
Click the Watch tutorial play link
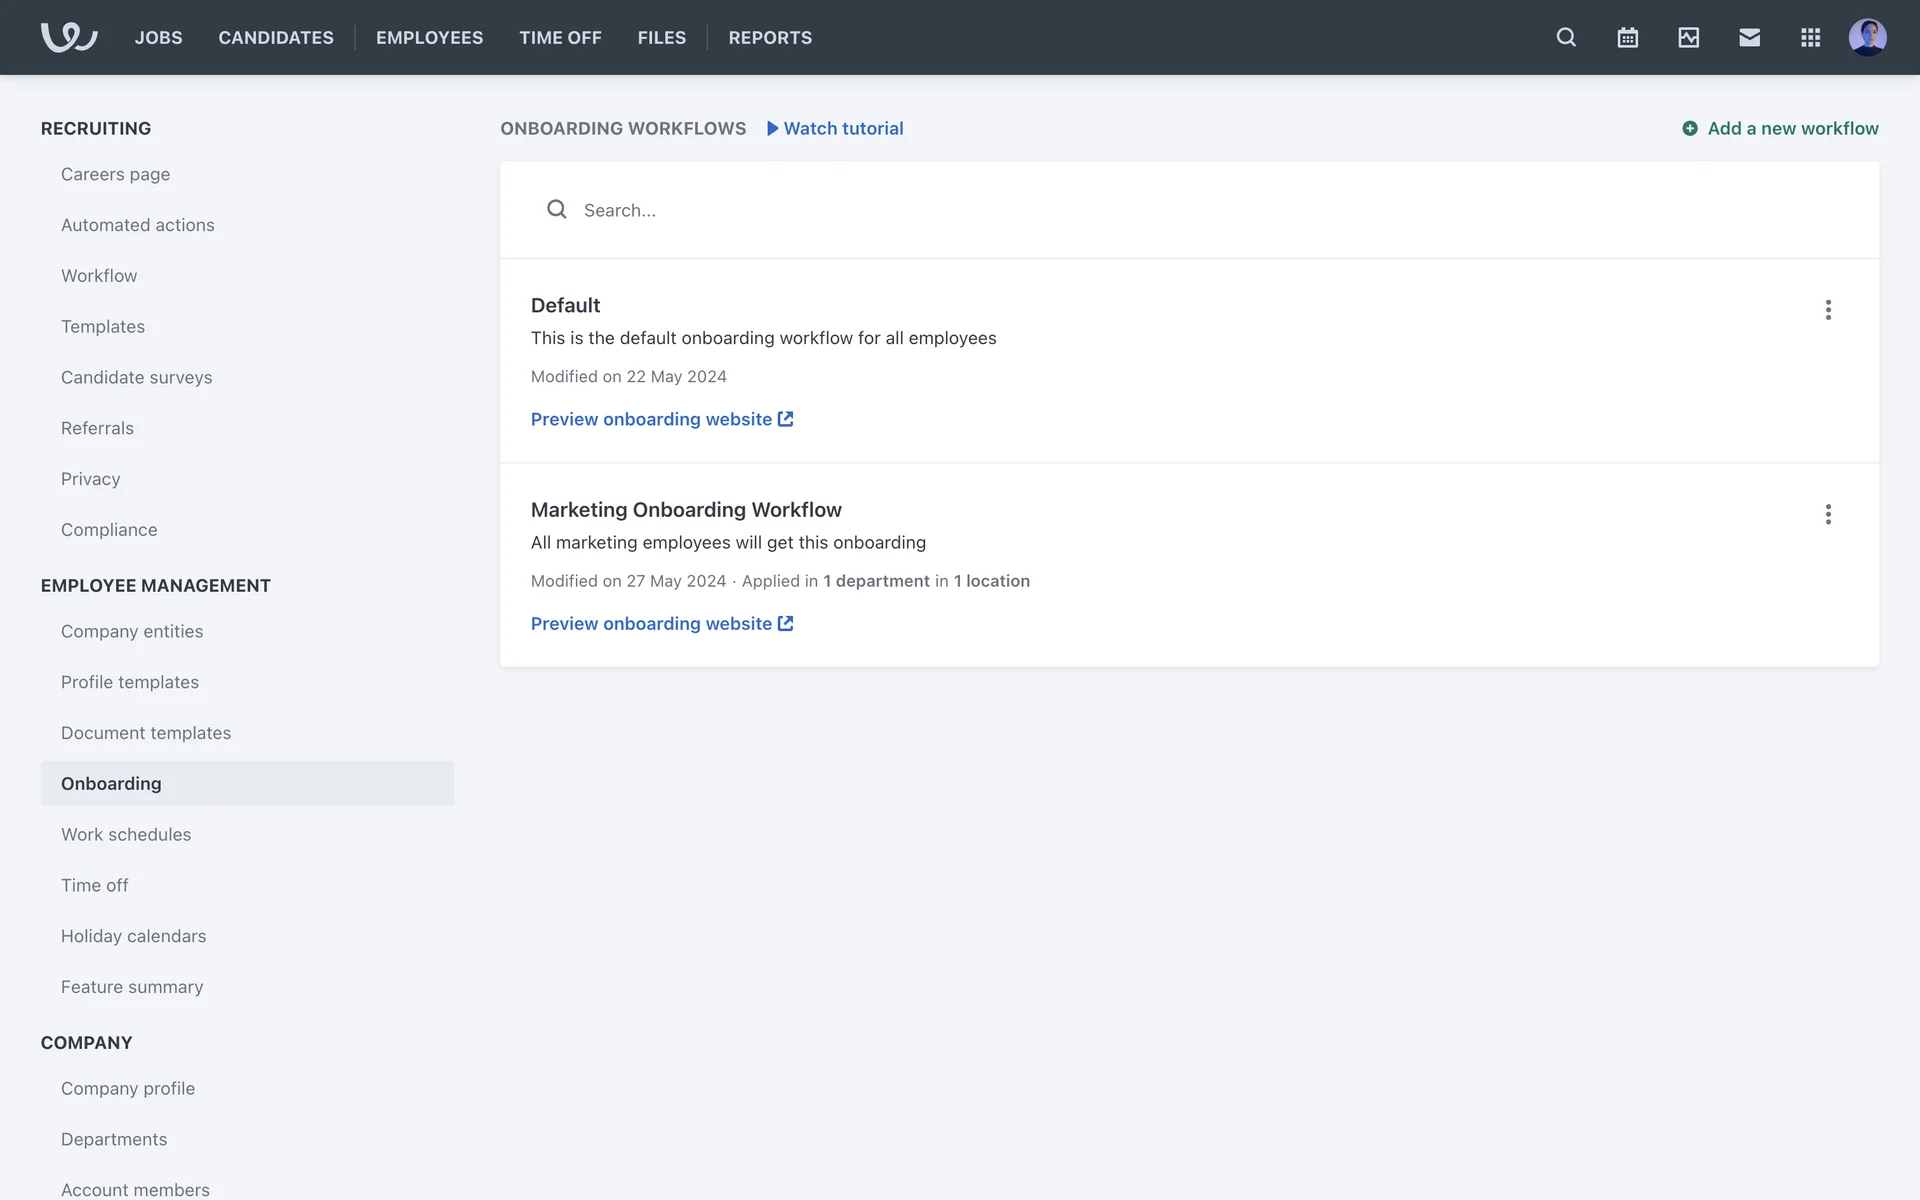coord(835,128)
